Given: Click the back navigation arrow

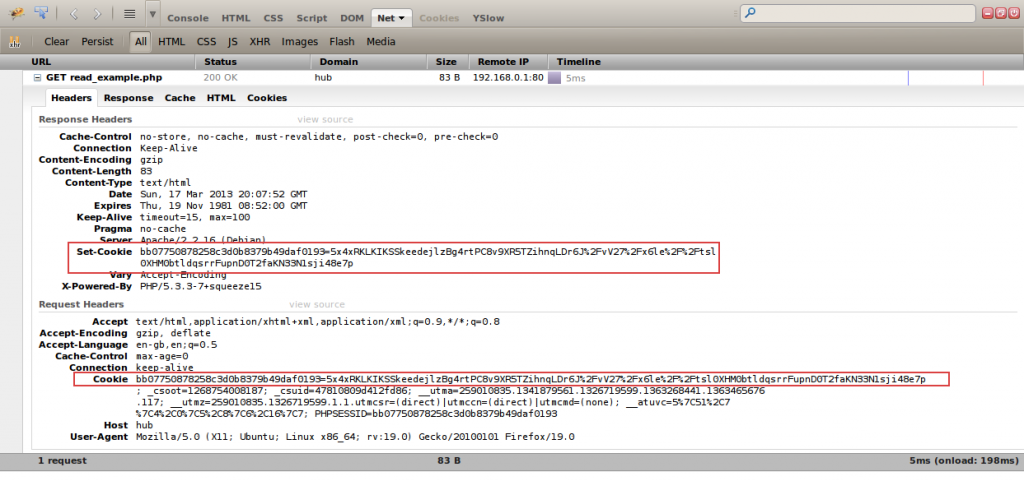Looking at the screenshot, I should click(75, 14).
